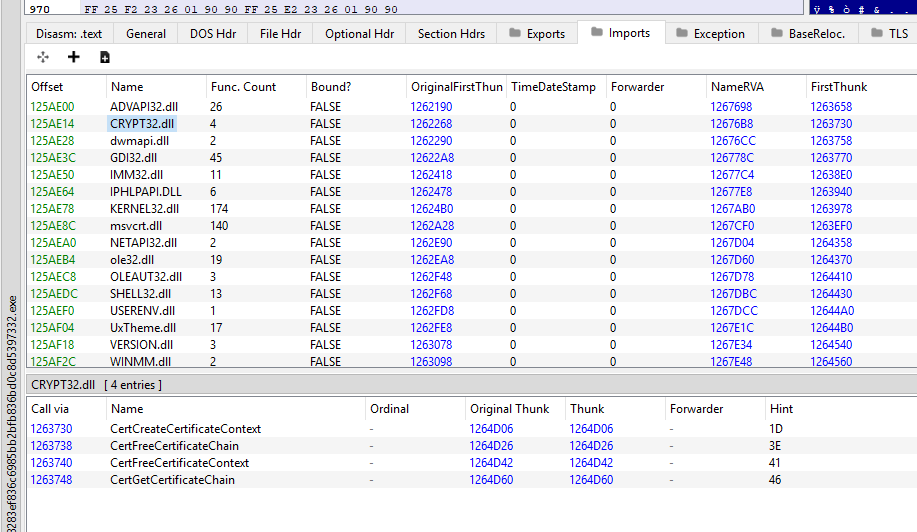Click the Imports tab folder icon

click(x=597, y=32)
